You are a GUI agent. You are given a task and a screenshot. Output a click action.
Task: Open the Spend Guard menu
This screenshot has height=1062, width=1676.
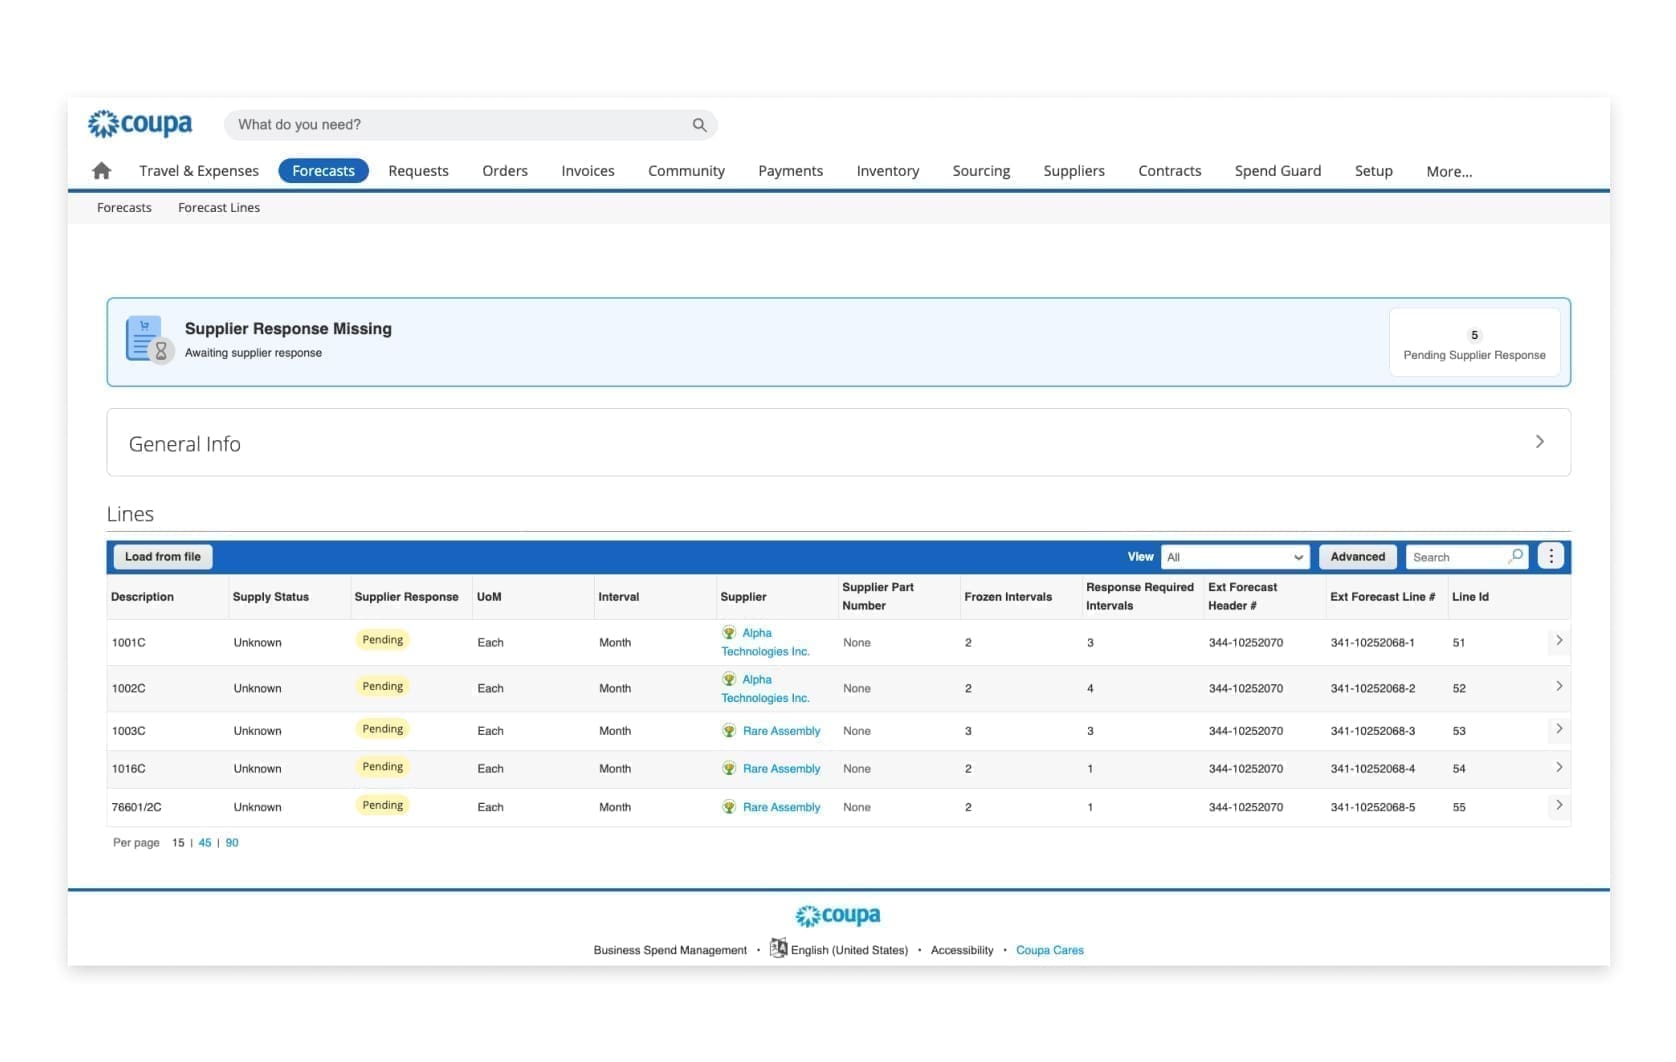(1277, 170)
